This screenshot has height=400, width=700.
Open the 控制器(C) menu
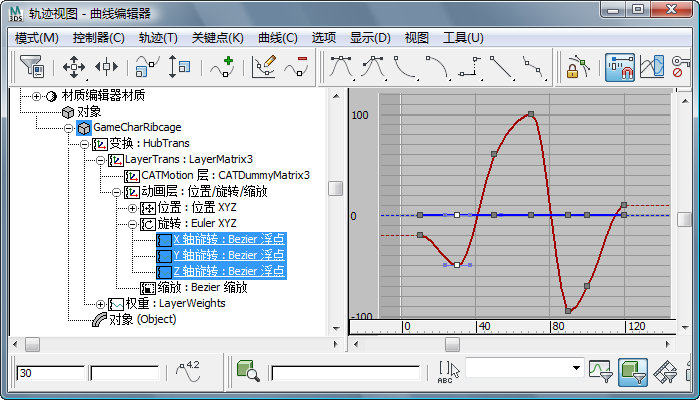(99, 38)
